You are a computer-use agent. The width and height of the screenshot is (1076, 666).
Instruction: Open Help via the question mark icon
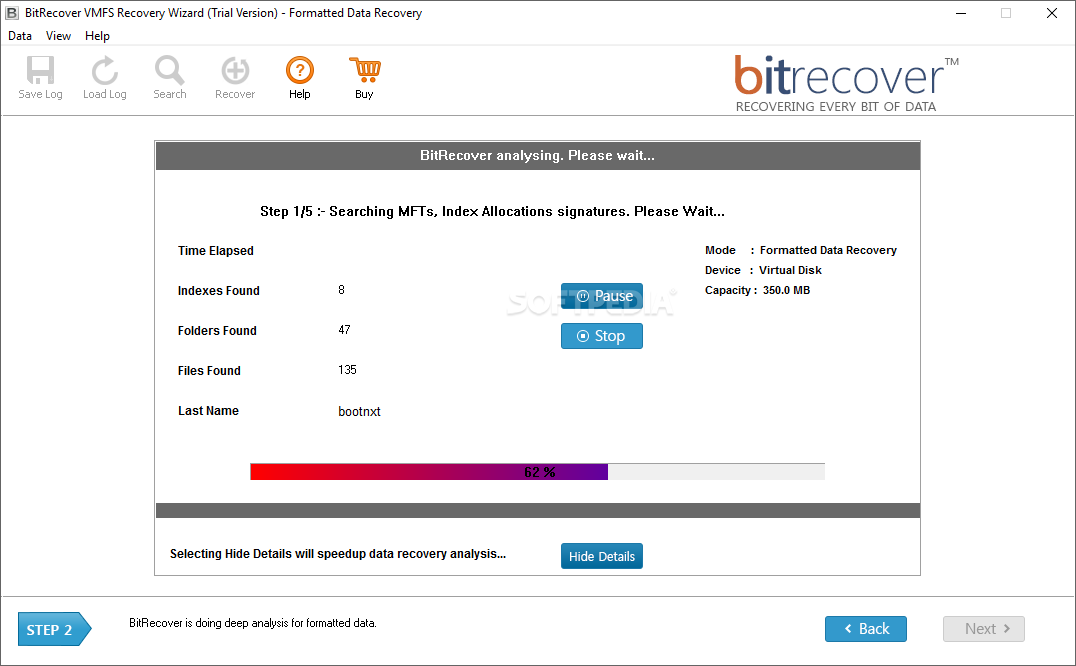[x=300, y=70]
